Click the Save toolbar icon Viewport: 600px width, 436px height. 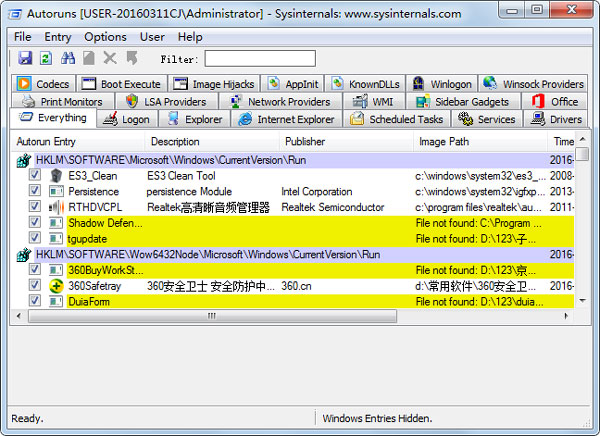click(25, 59)
